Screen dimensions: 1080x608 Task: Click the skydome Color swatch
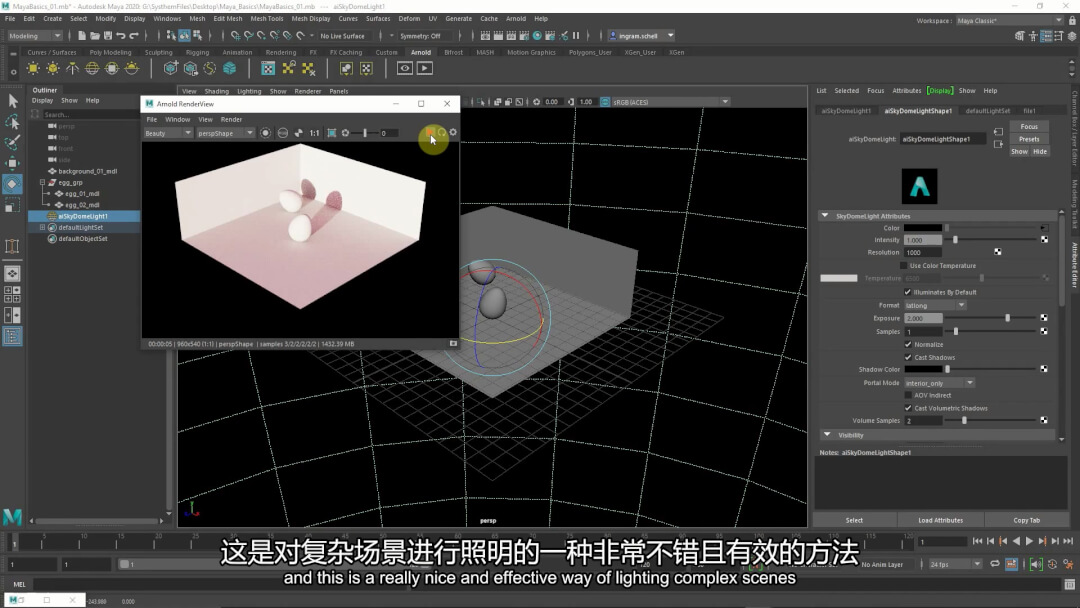pyautogui.click(x=923, y=228)
